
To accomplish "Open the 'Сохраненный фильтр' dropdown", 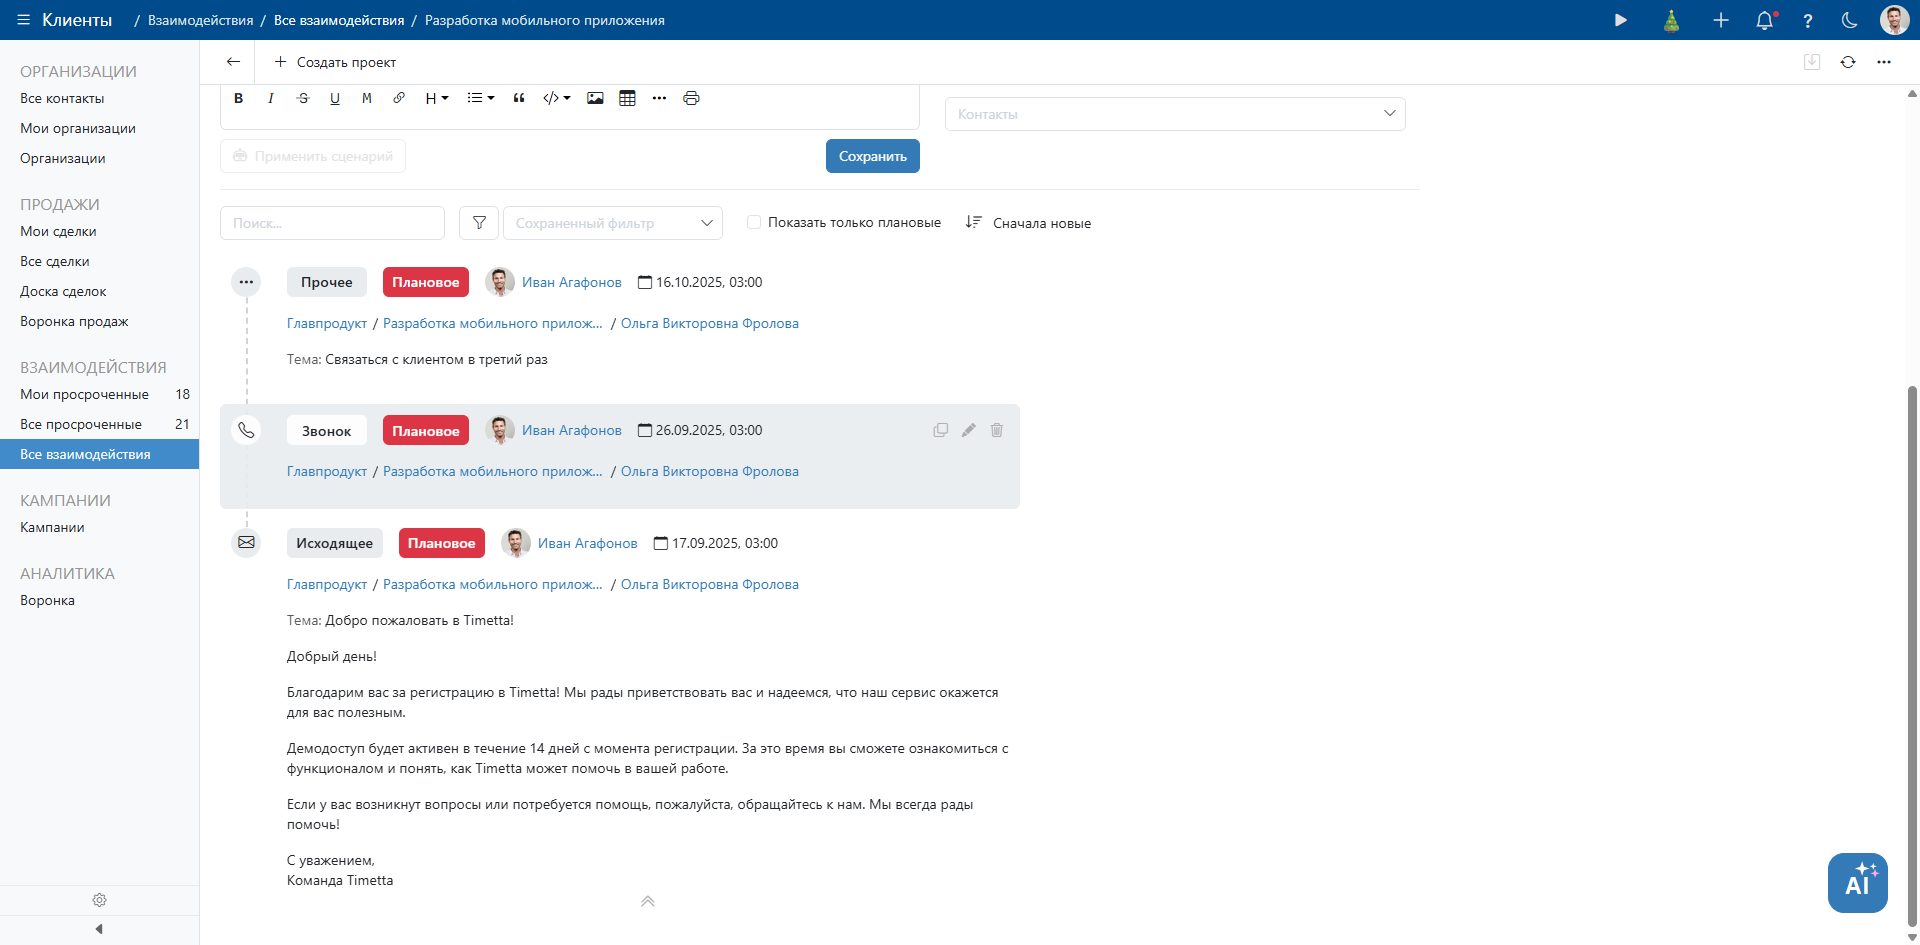I will tap(612, 222).
